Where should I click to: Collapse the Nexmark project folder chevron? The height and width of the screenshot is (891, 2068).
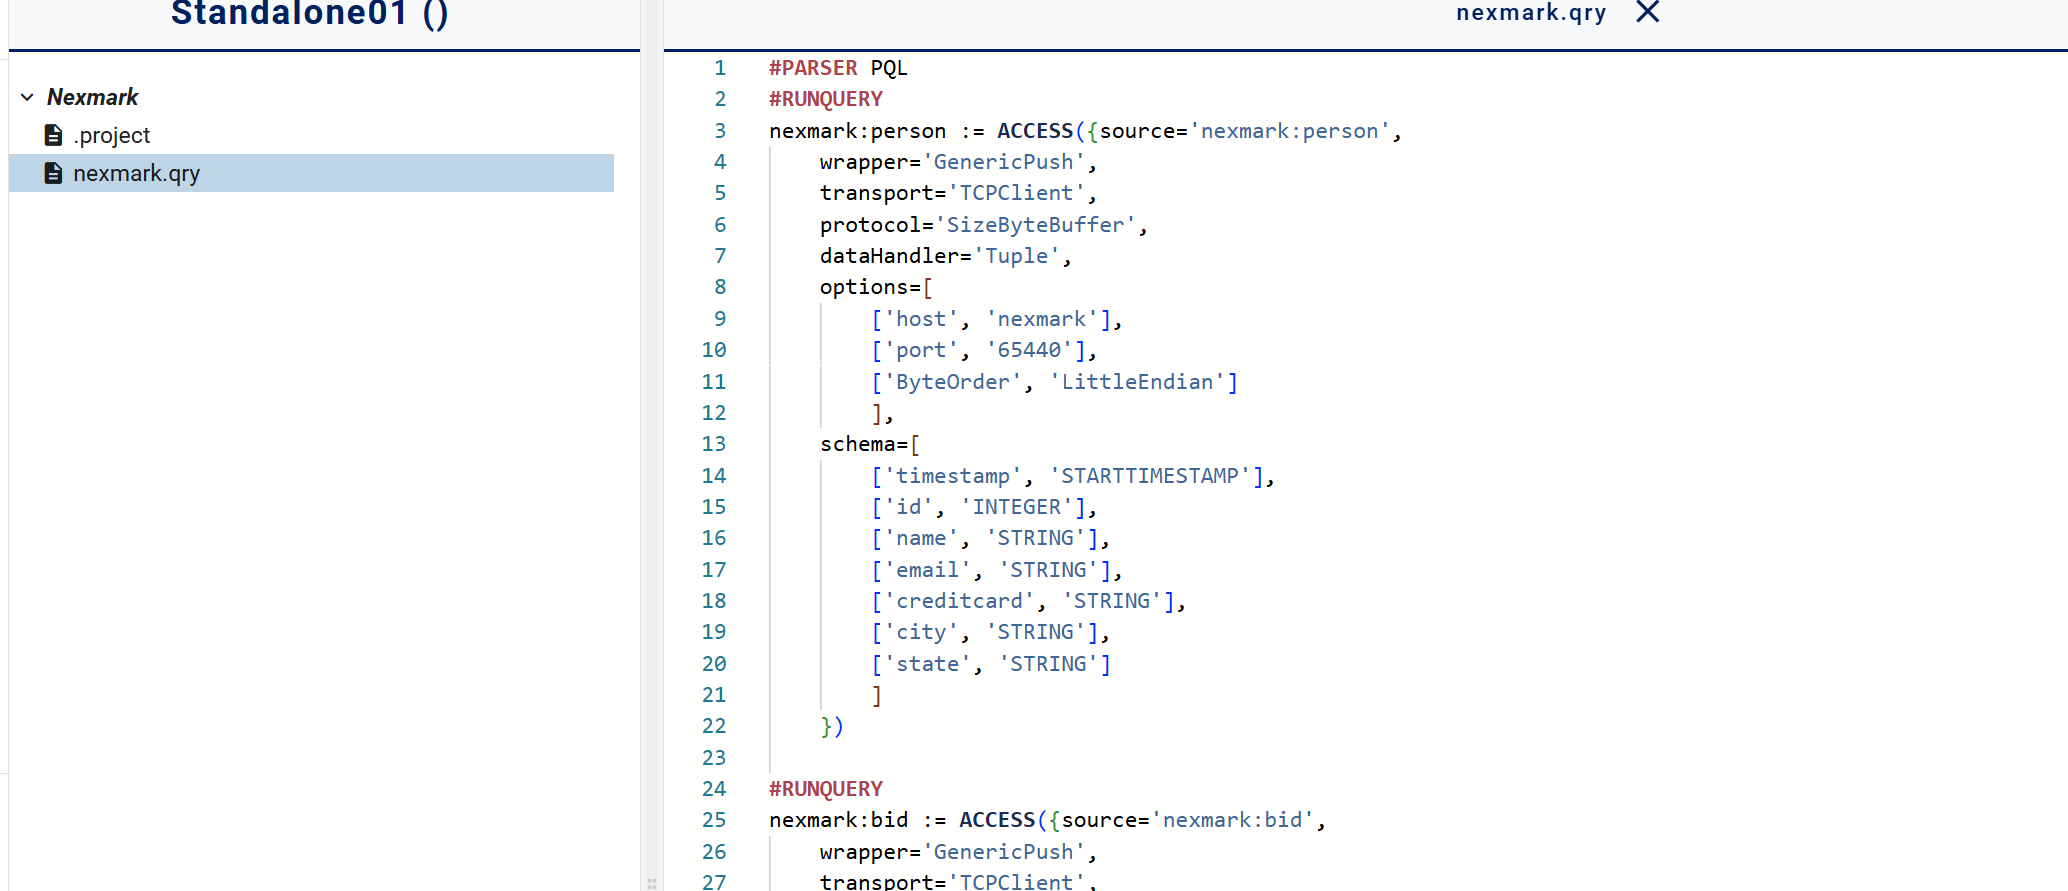coord(27,97)
